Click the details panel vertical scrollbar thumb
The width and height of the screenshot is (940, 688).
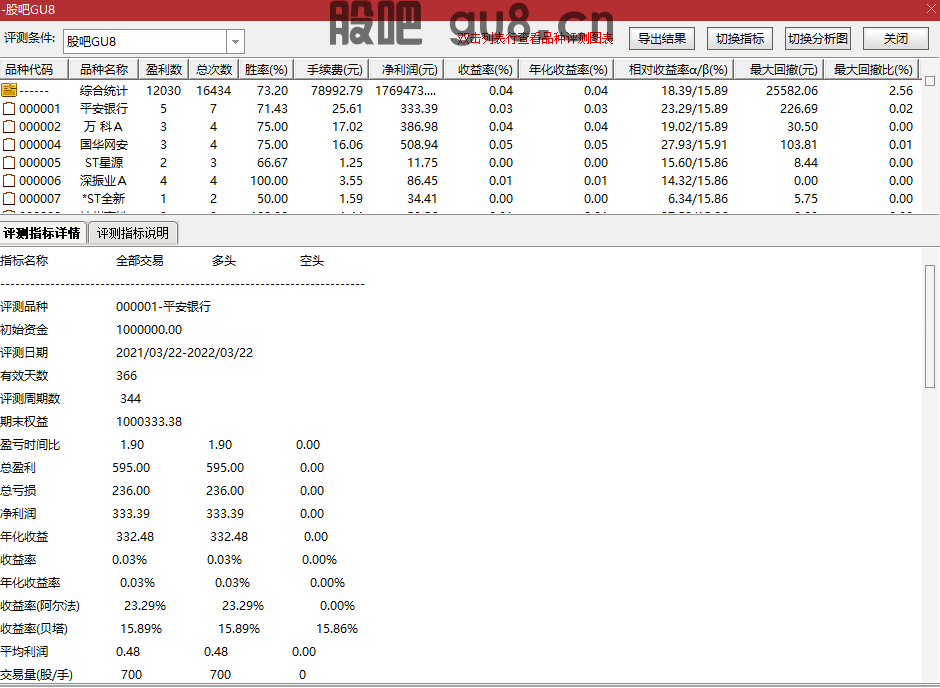[930, 326]
